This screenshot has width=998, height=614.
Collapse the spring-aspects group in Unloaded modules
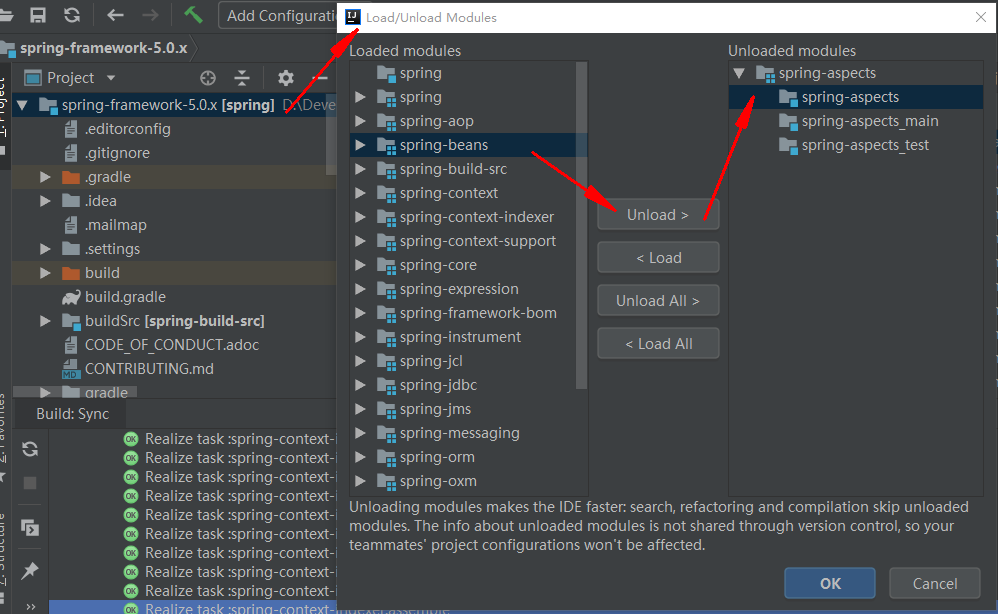739,73
